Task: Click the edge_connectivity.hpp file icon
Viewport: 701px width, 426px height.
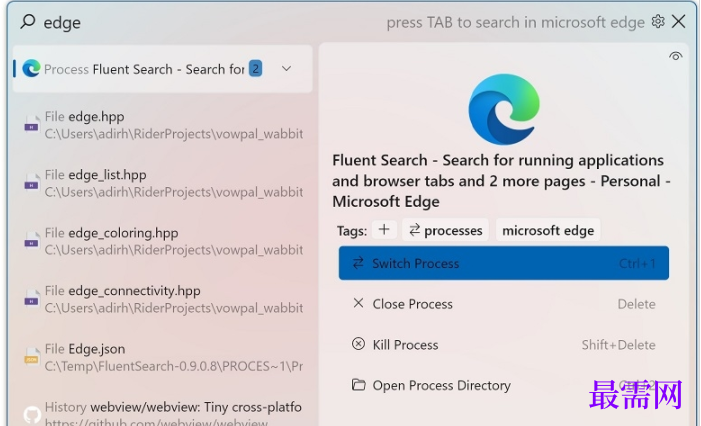Action: click(31, 299)
